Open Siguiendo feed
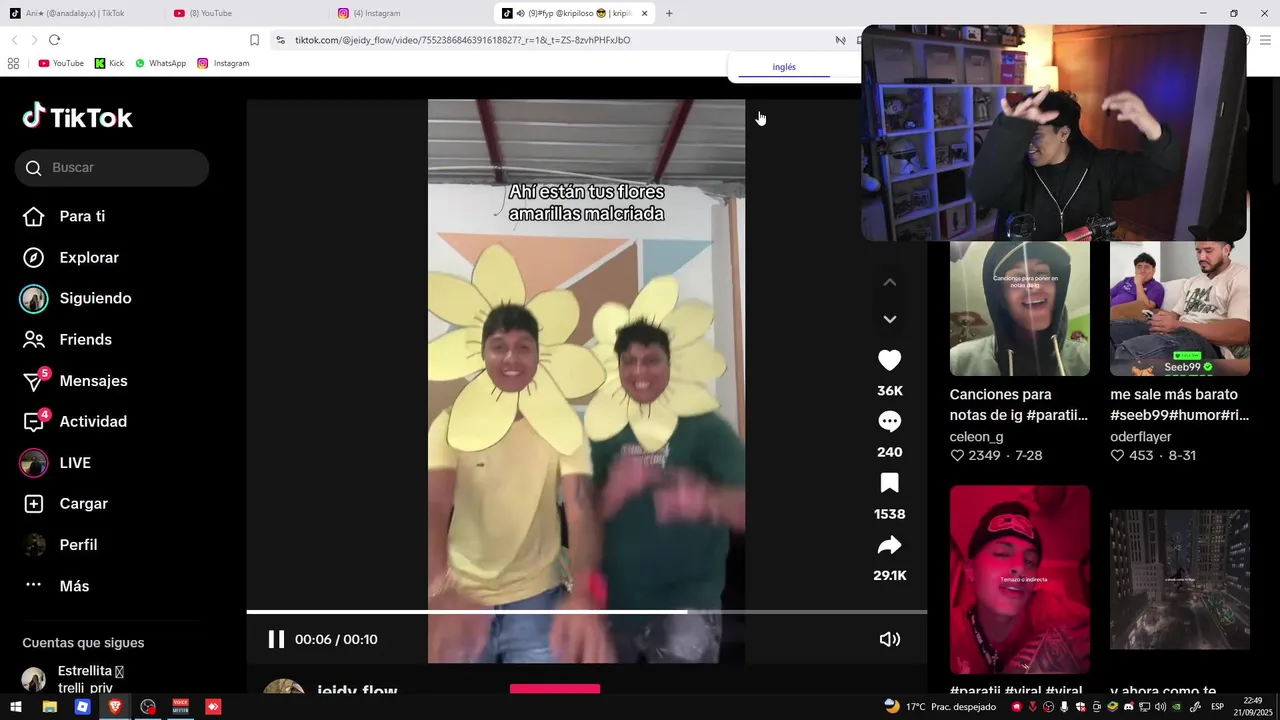1280x720 pixels. point(95,298)
